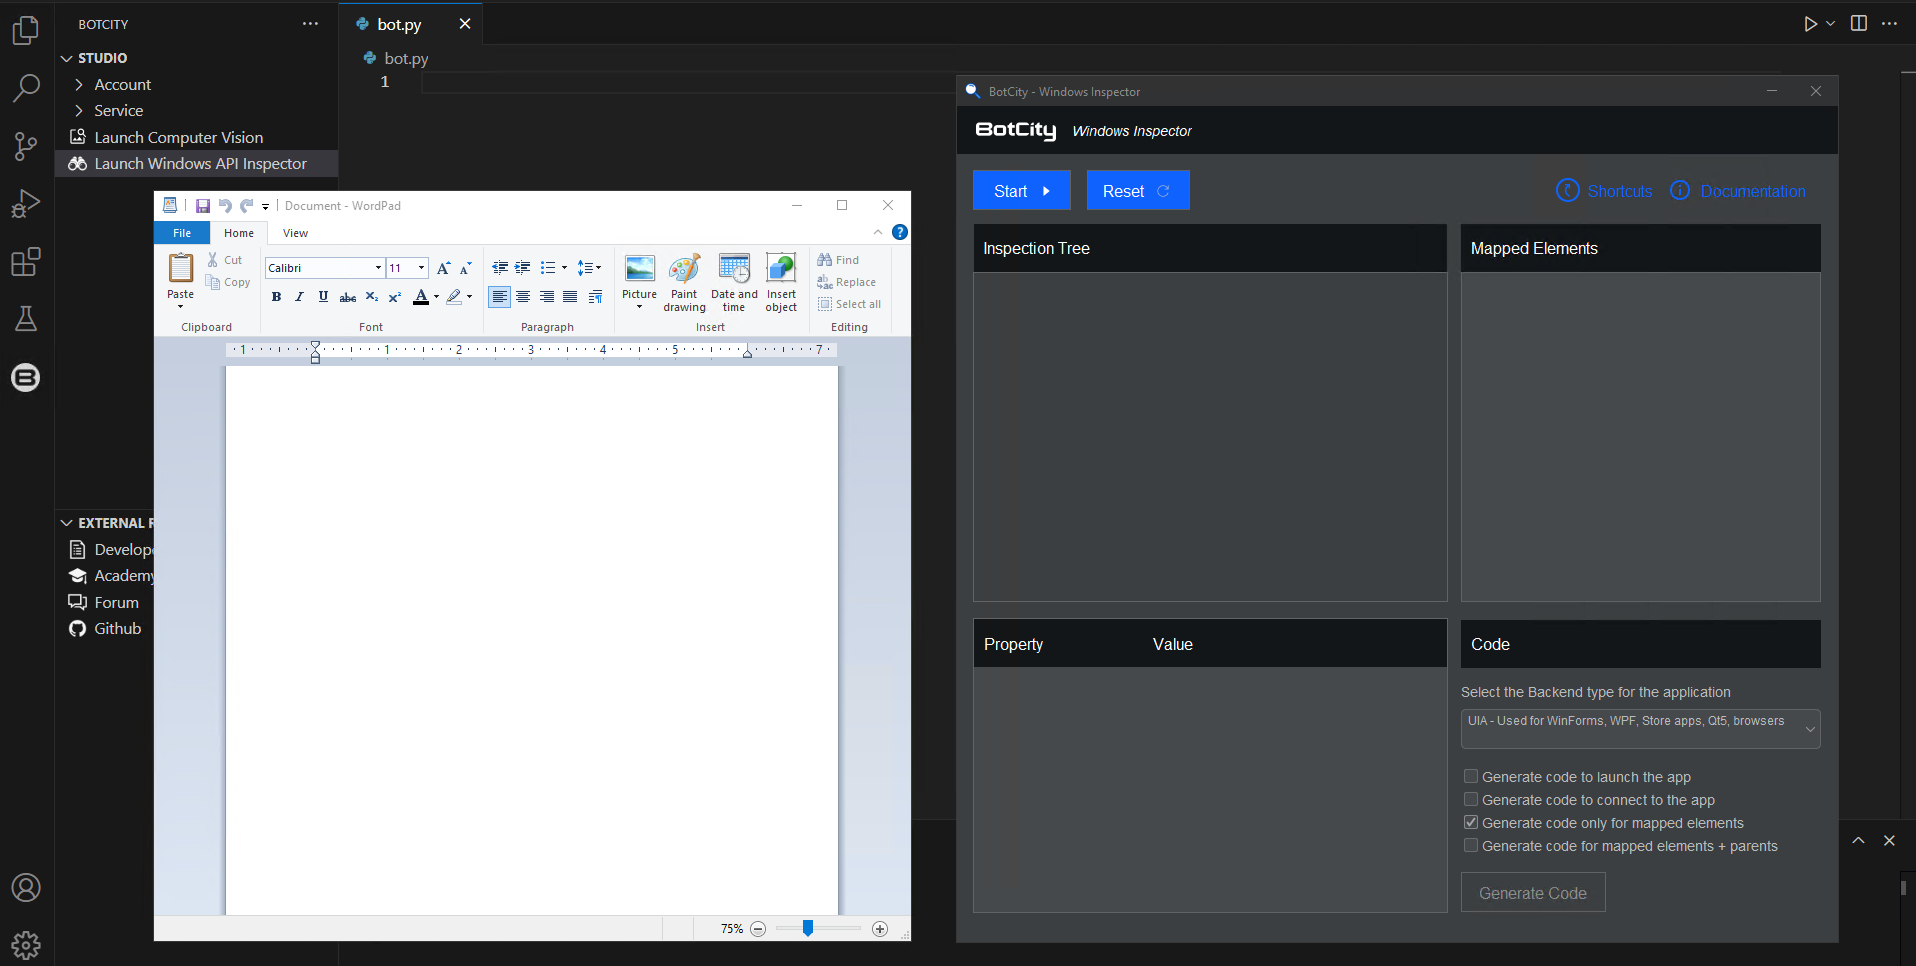Expand the Service tree item
Viewport: 1916px width, 966px height.
click(79, 111)
